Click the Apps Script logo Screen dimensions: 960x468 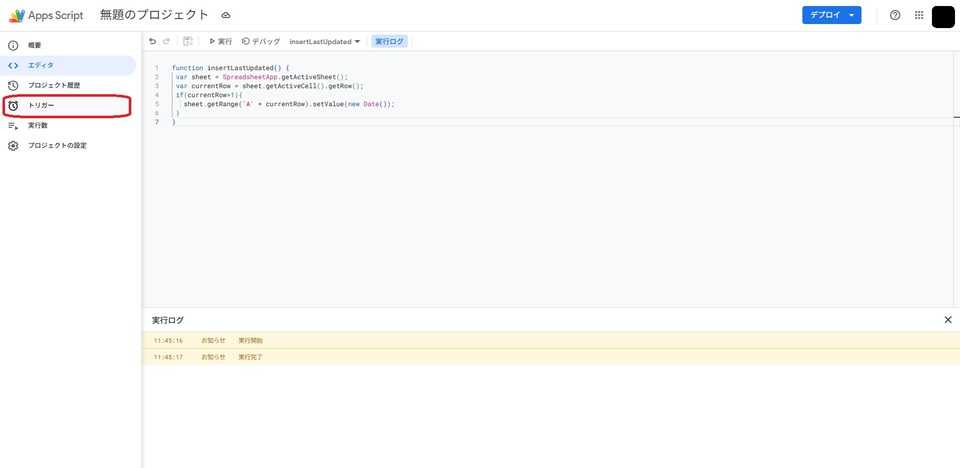pyautogui.click(x=16, y=16)
